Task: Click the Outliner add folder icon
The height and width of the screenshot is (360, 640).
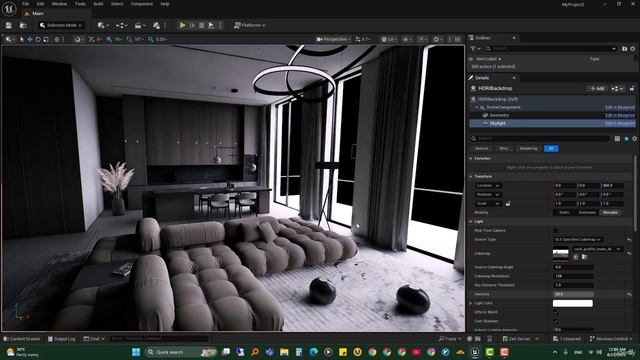Action: 624,49
